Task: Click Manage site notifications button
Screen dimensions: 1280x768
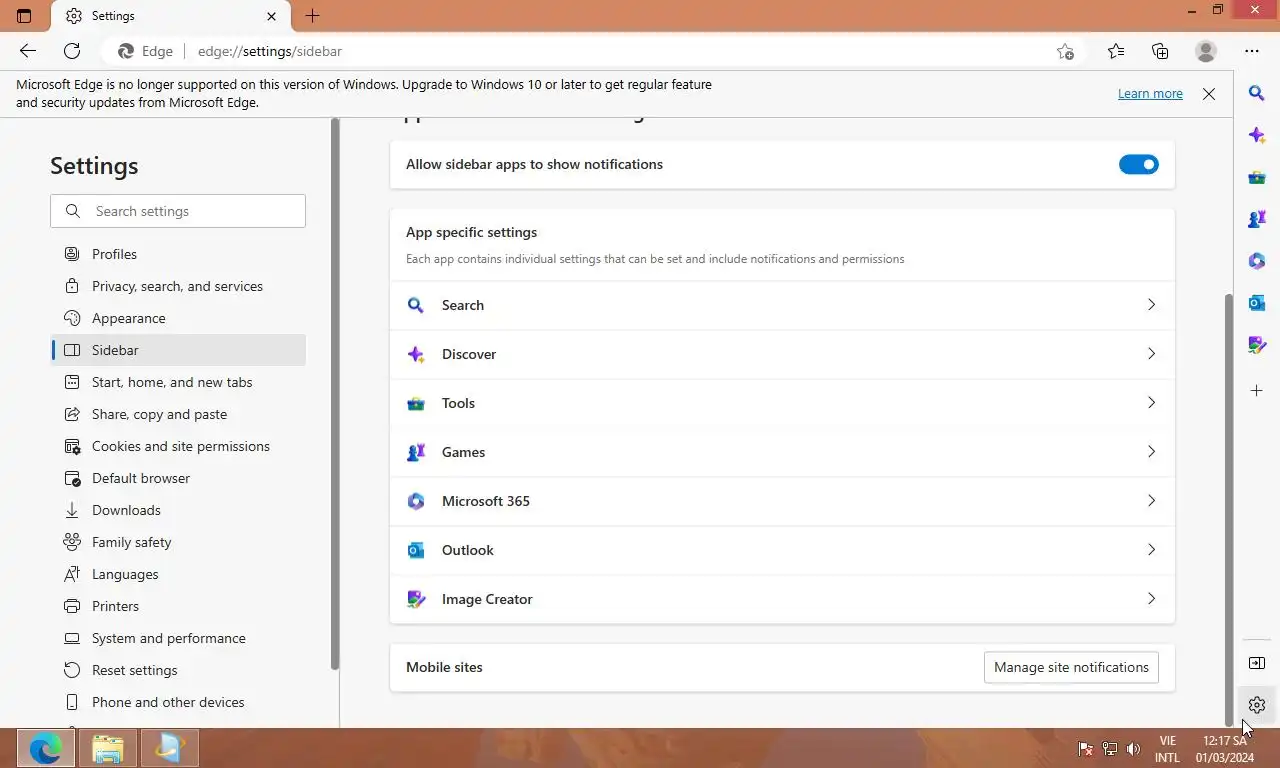Action: pos(1071,667)
